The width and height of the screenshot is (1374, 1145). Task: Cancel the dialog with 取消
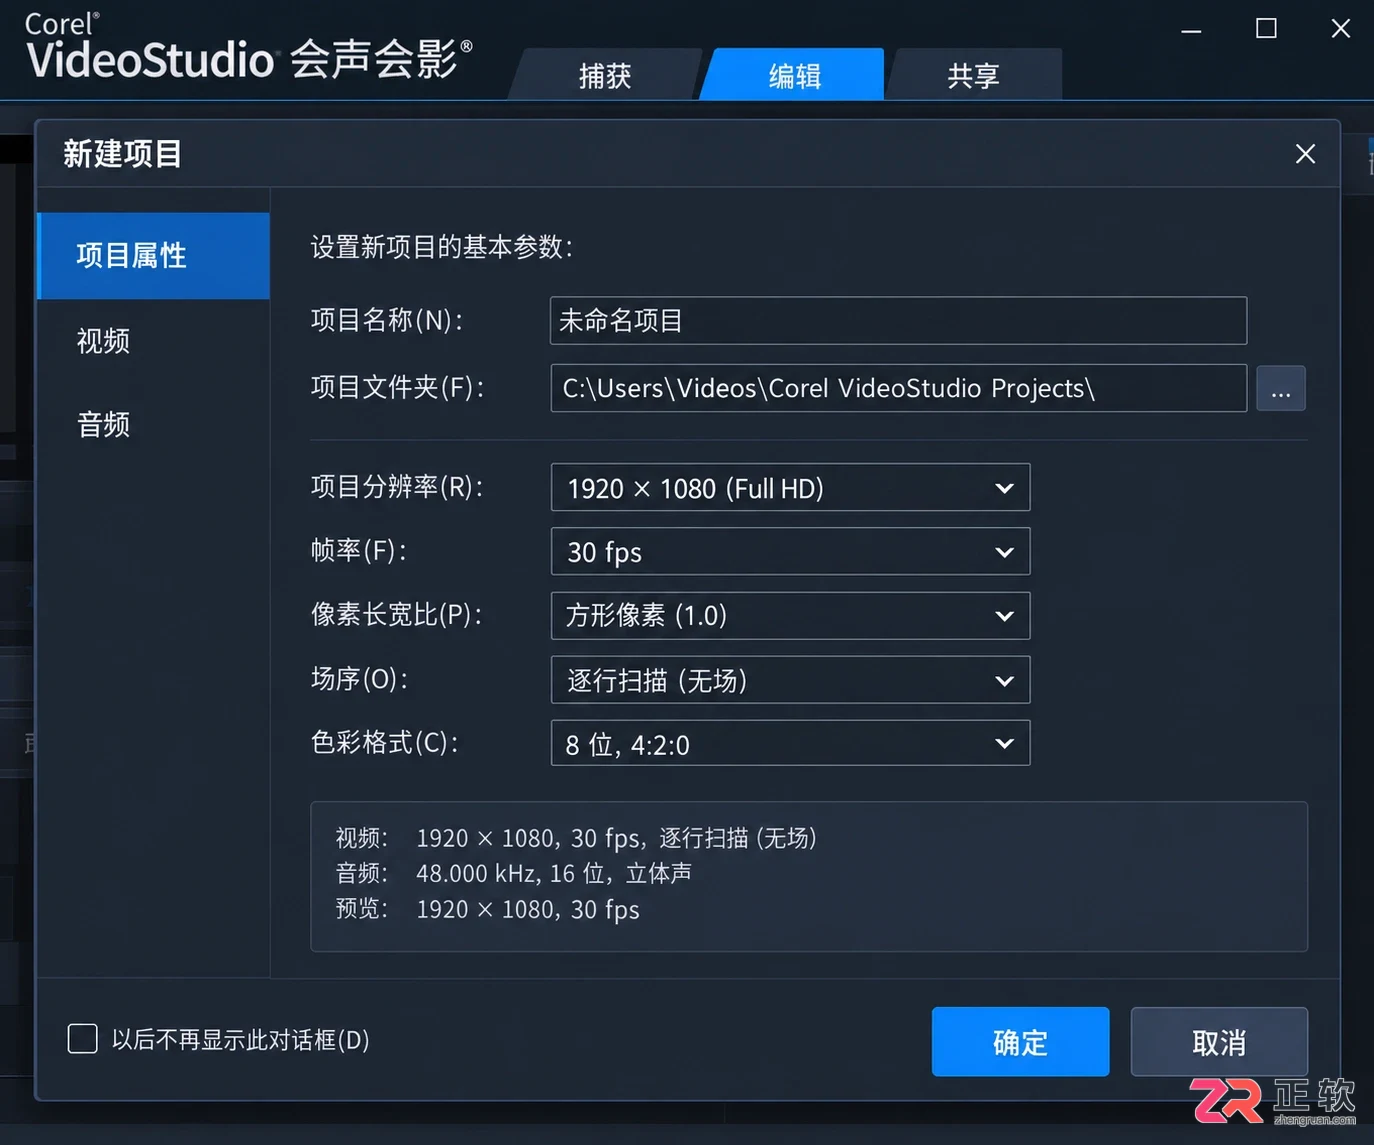coord(1219,1042)
